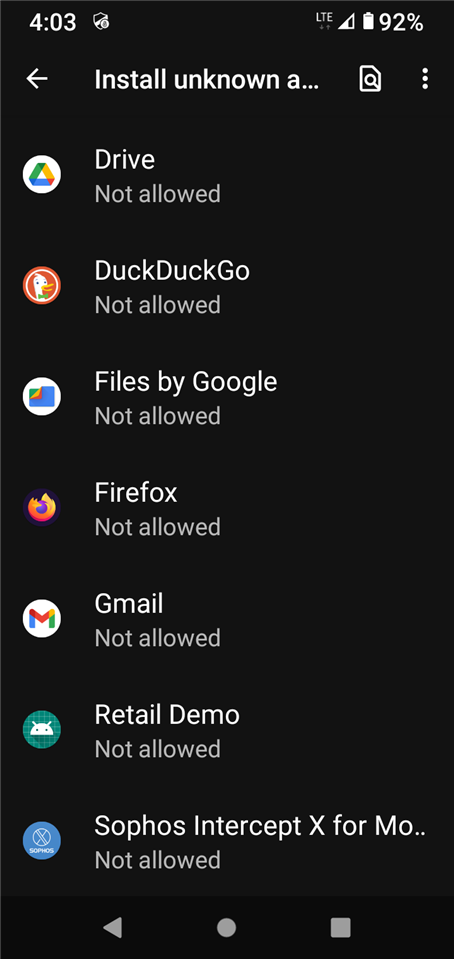
Task: Open Retail Demo permission entry
Action: 227,730
